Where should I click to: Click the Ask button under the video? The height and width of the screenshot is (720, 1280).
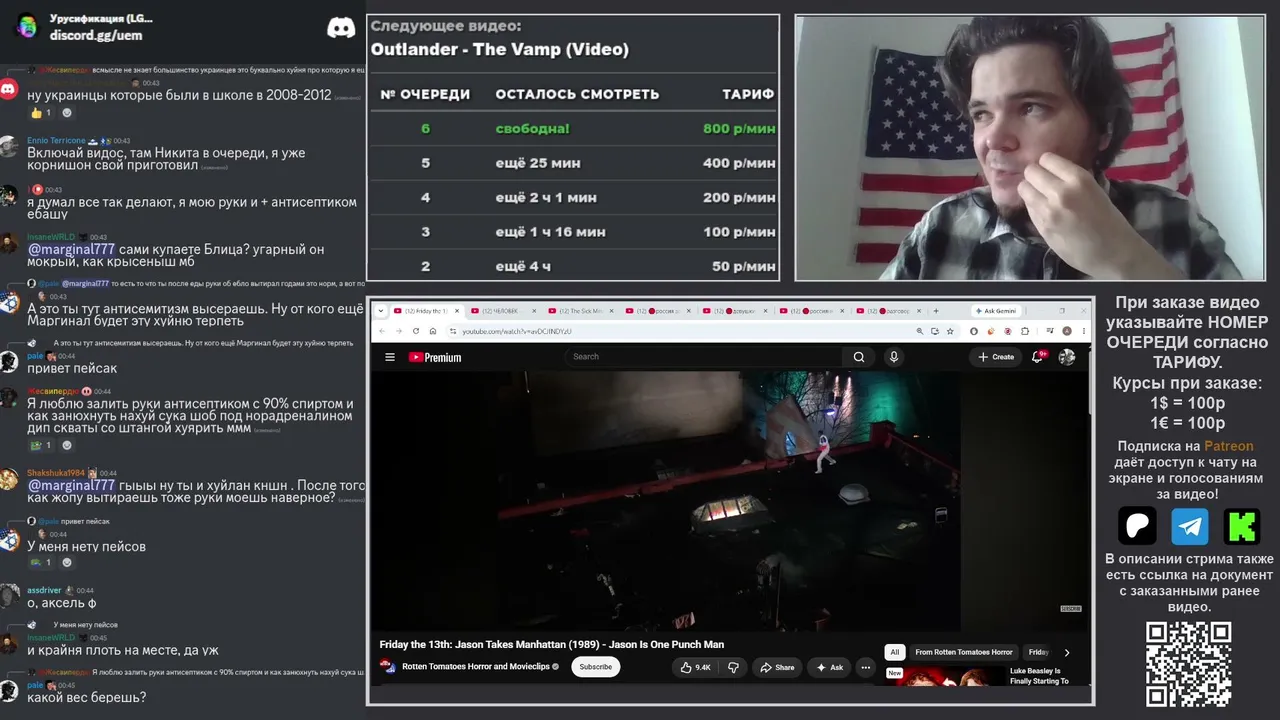click(829, 667)
